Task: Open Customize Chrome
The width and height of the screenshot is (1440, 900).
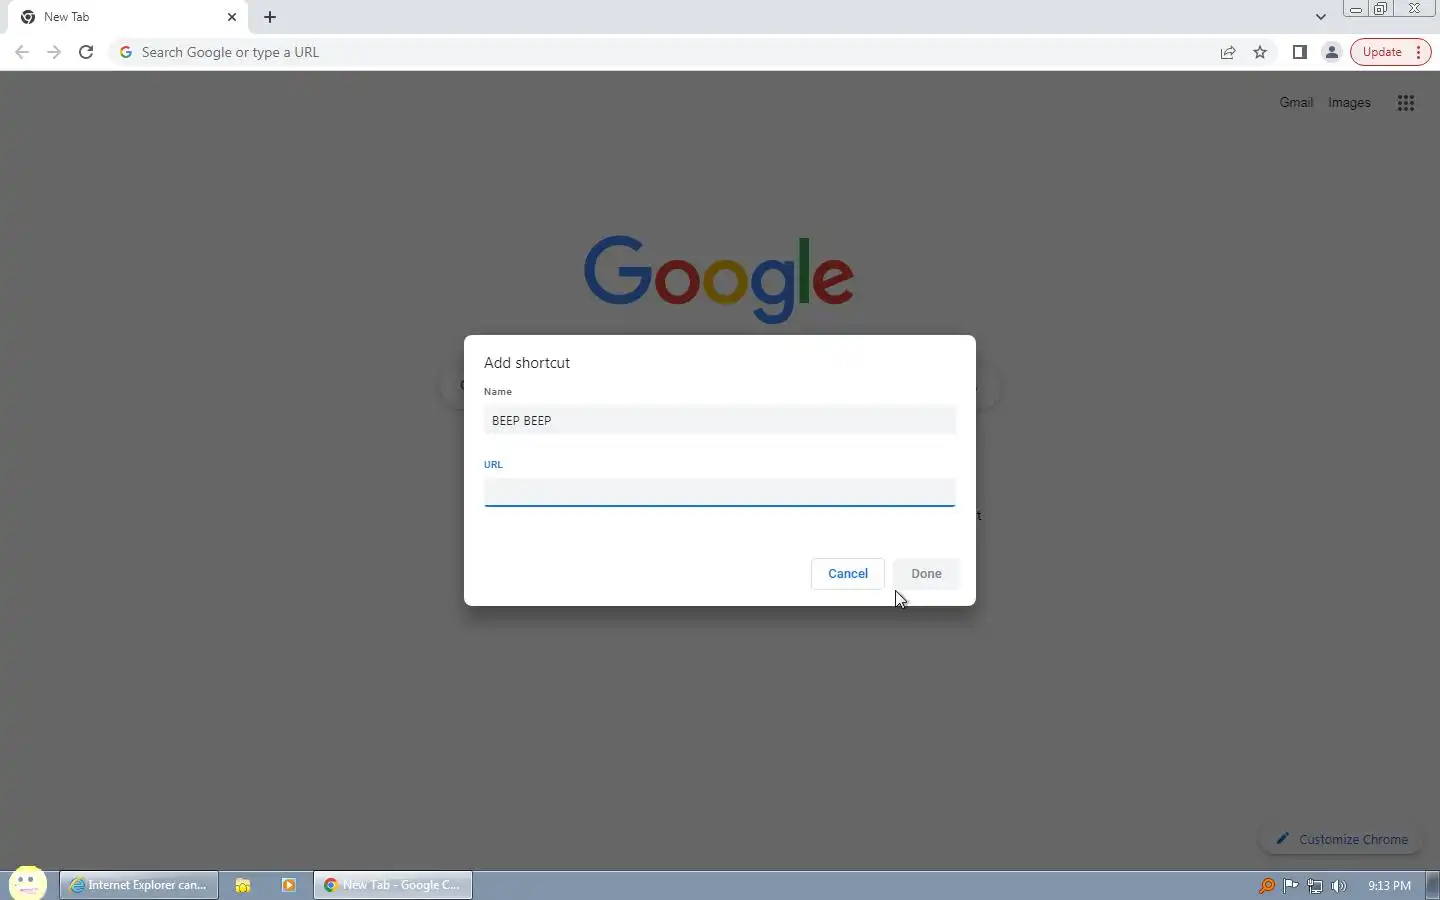Action: [1342, 840]
